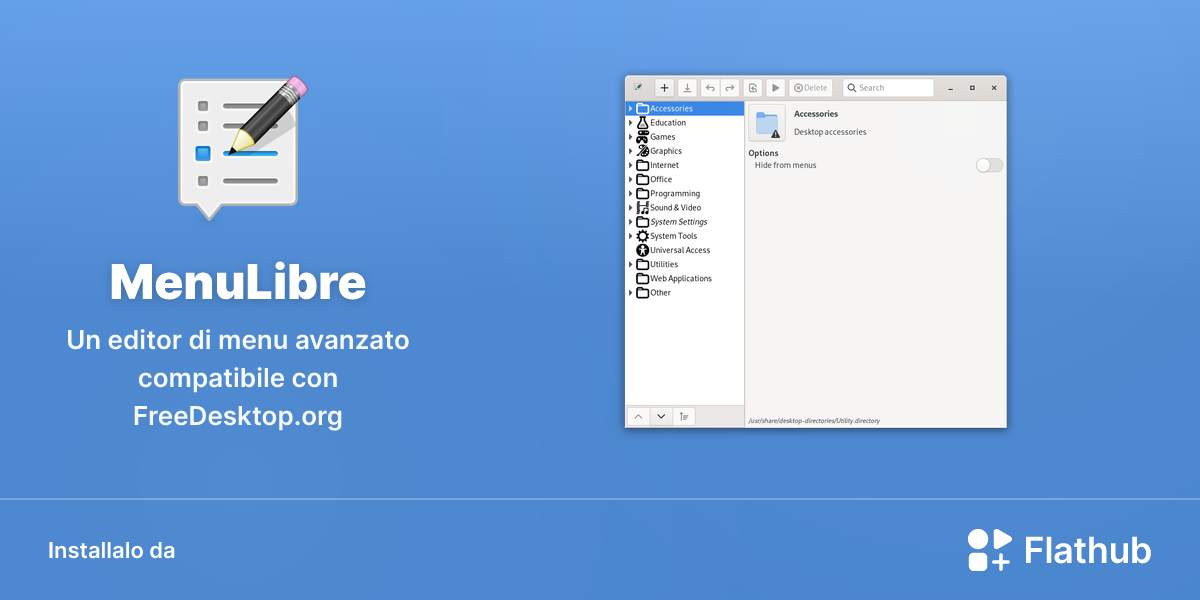Expand the Education category arrow
This screenshot has width=1200, height=600.
point(630,123)
